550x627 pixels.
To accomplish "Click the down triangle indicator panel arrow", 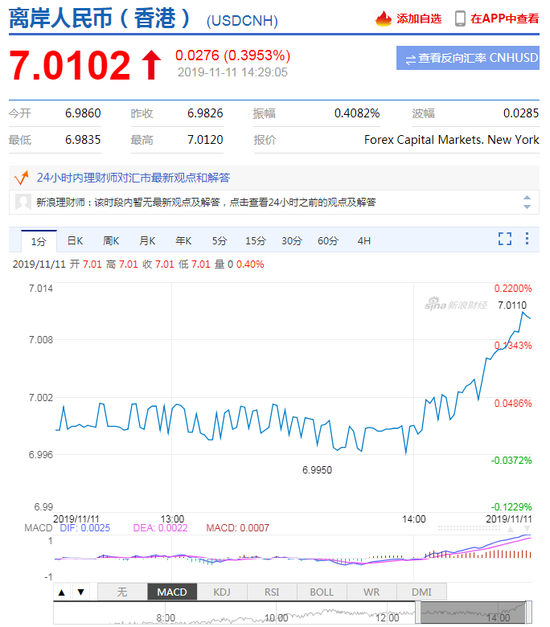I will 81,592.
